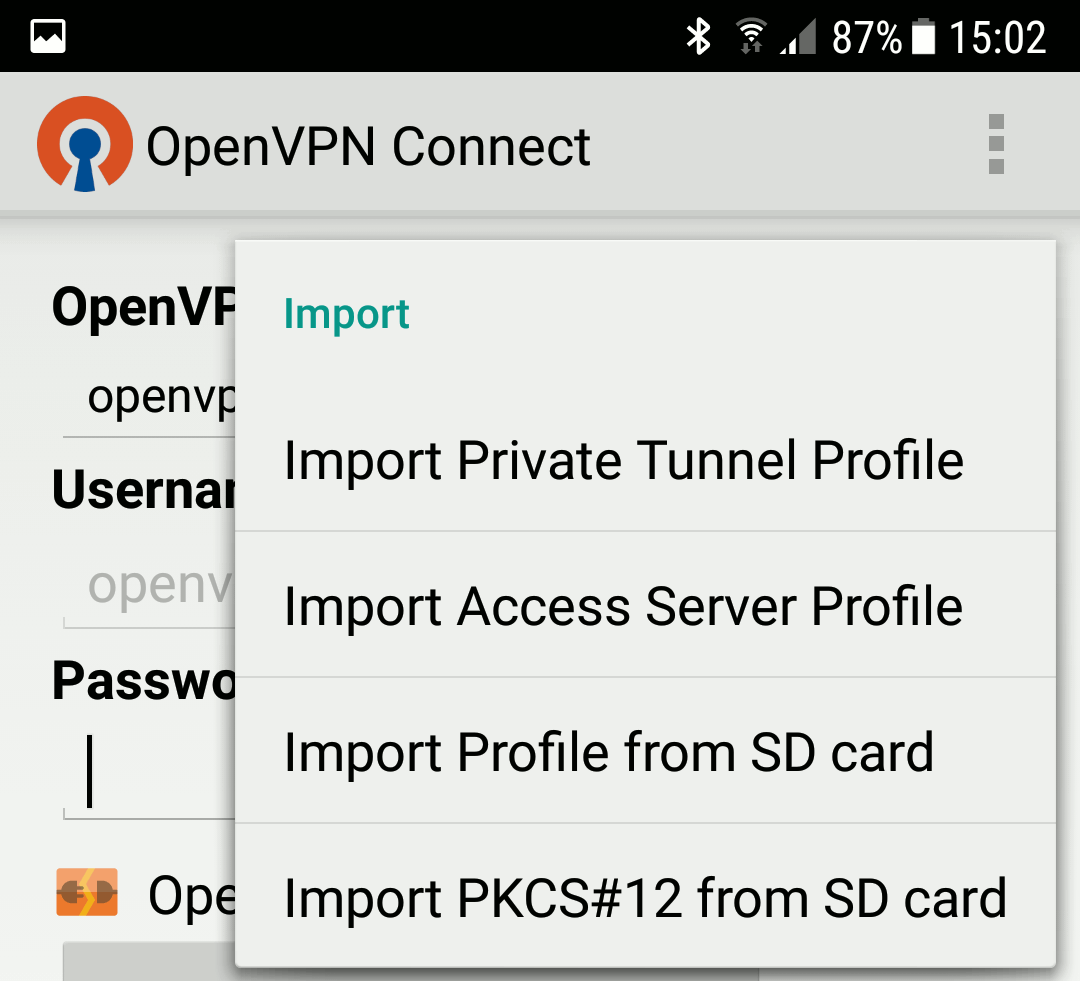Choose Import Access Server Profile
The height and width of the screenshot is (981, 1080).
pyautogui.click(x=624, y=606)
